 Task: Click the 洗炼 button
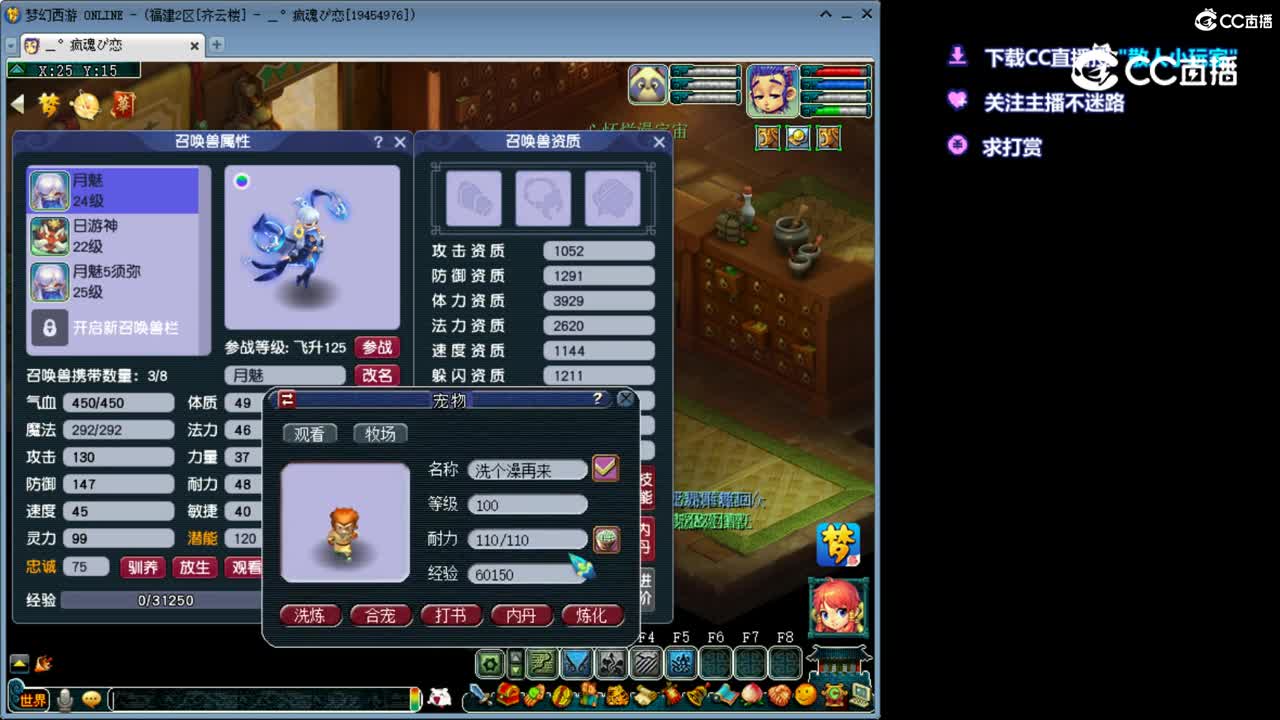pyautogui.click(x=310, y=615)
